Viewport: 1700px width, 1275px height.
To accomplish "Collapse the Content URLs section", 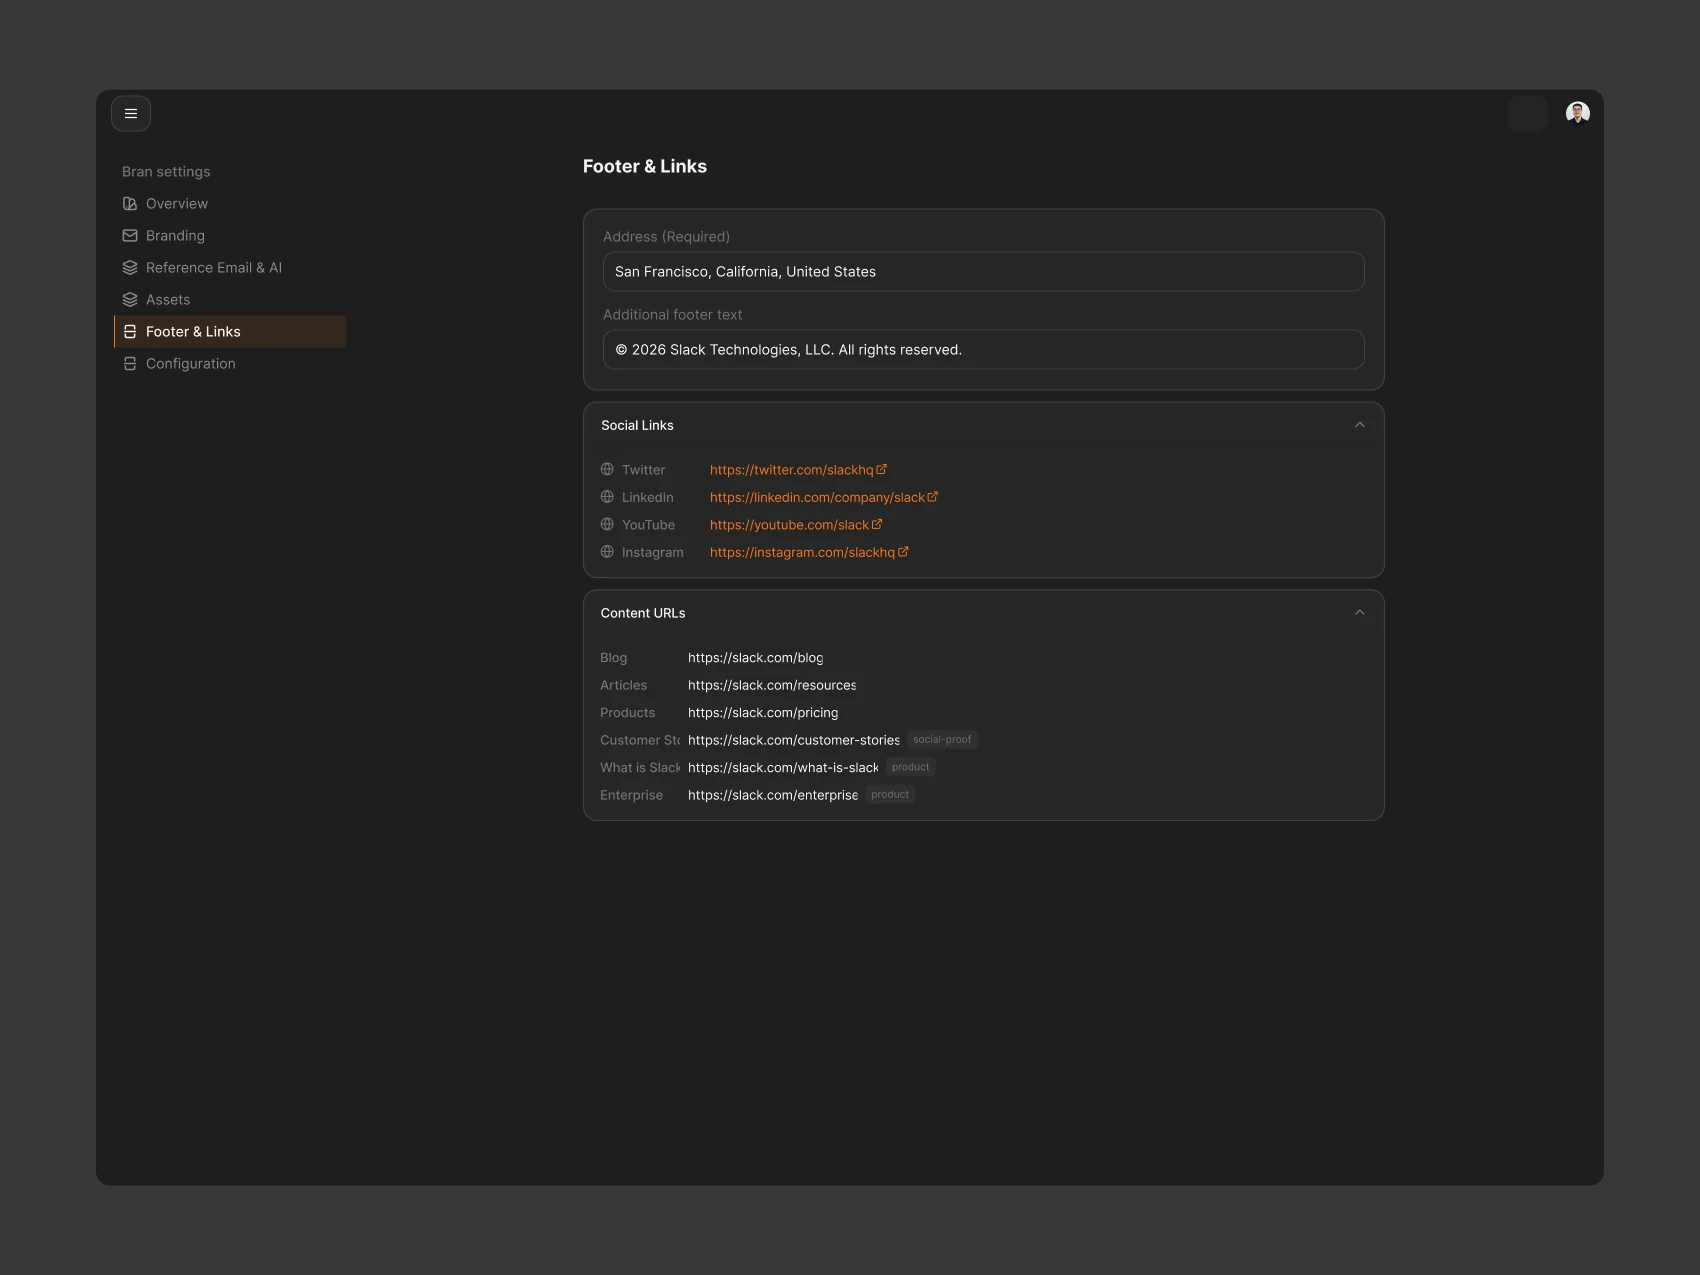I will 1360,613.
